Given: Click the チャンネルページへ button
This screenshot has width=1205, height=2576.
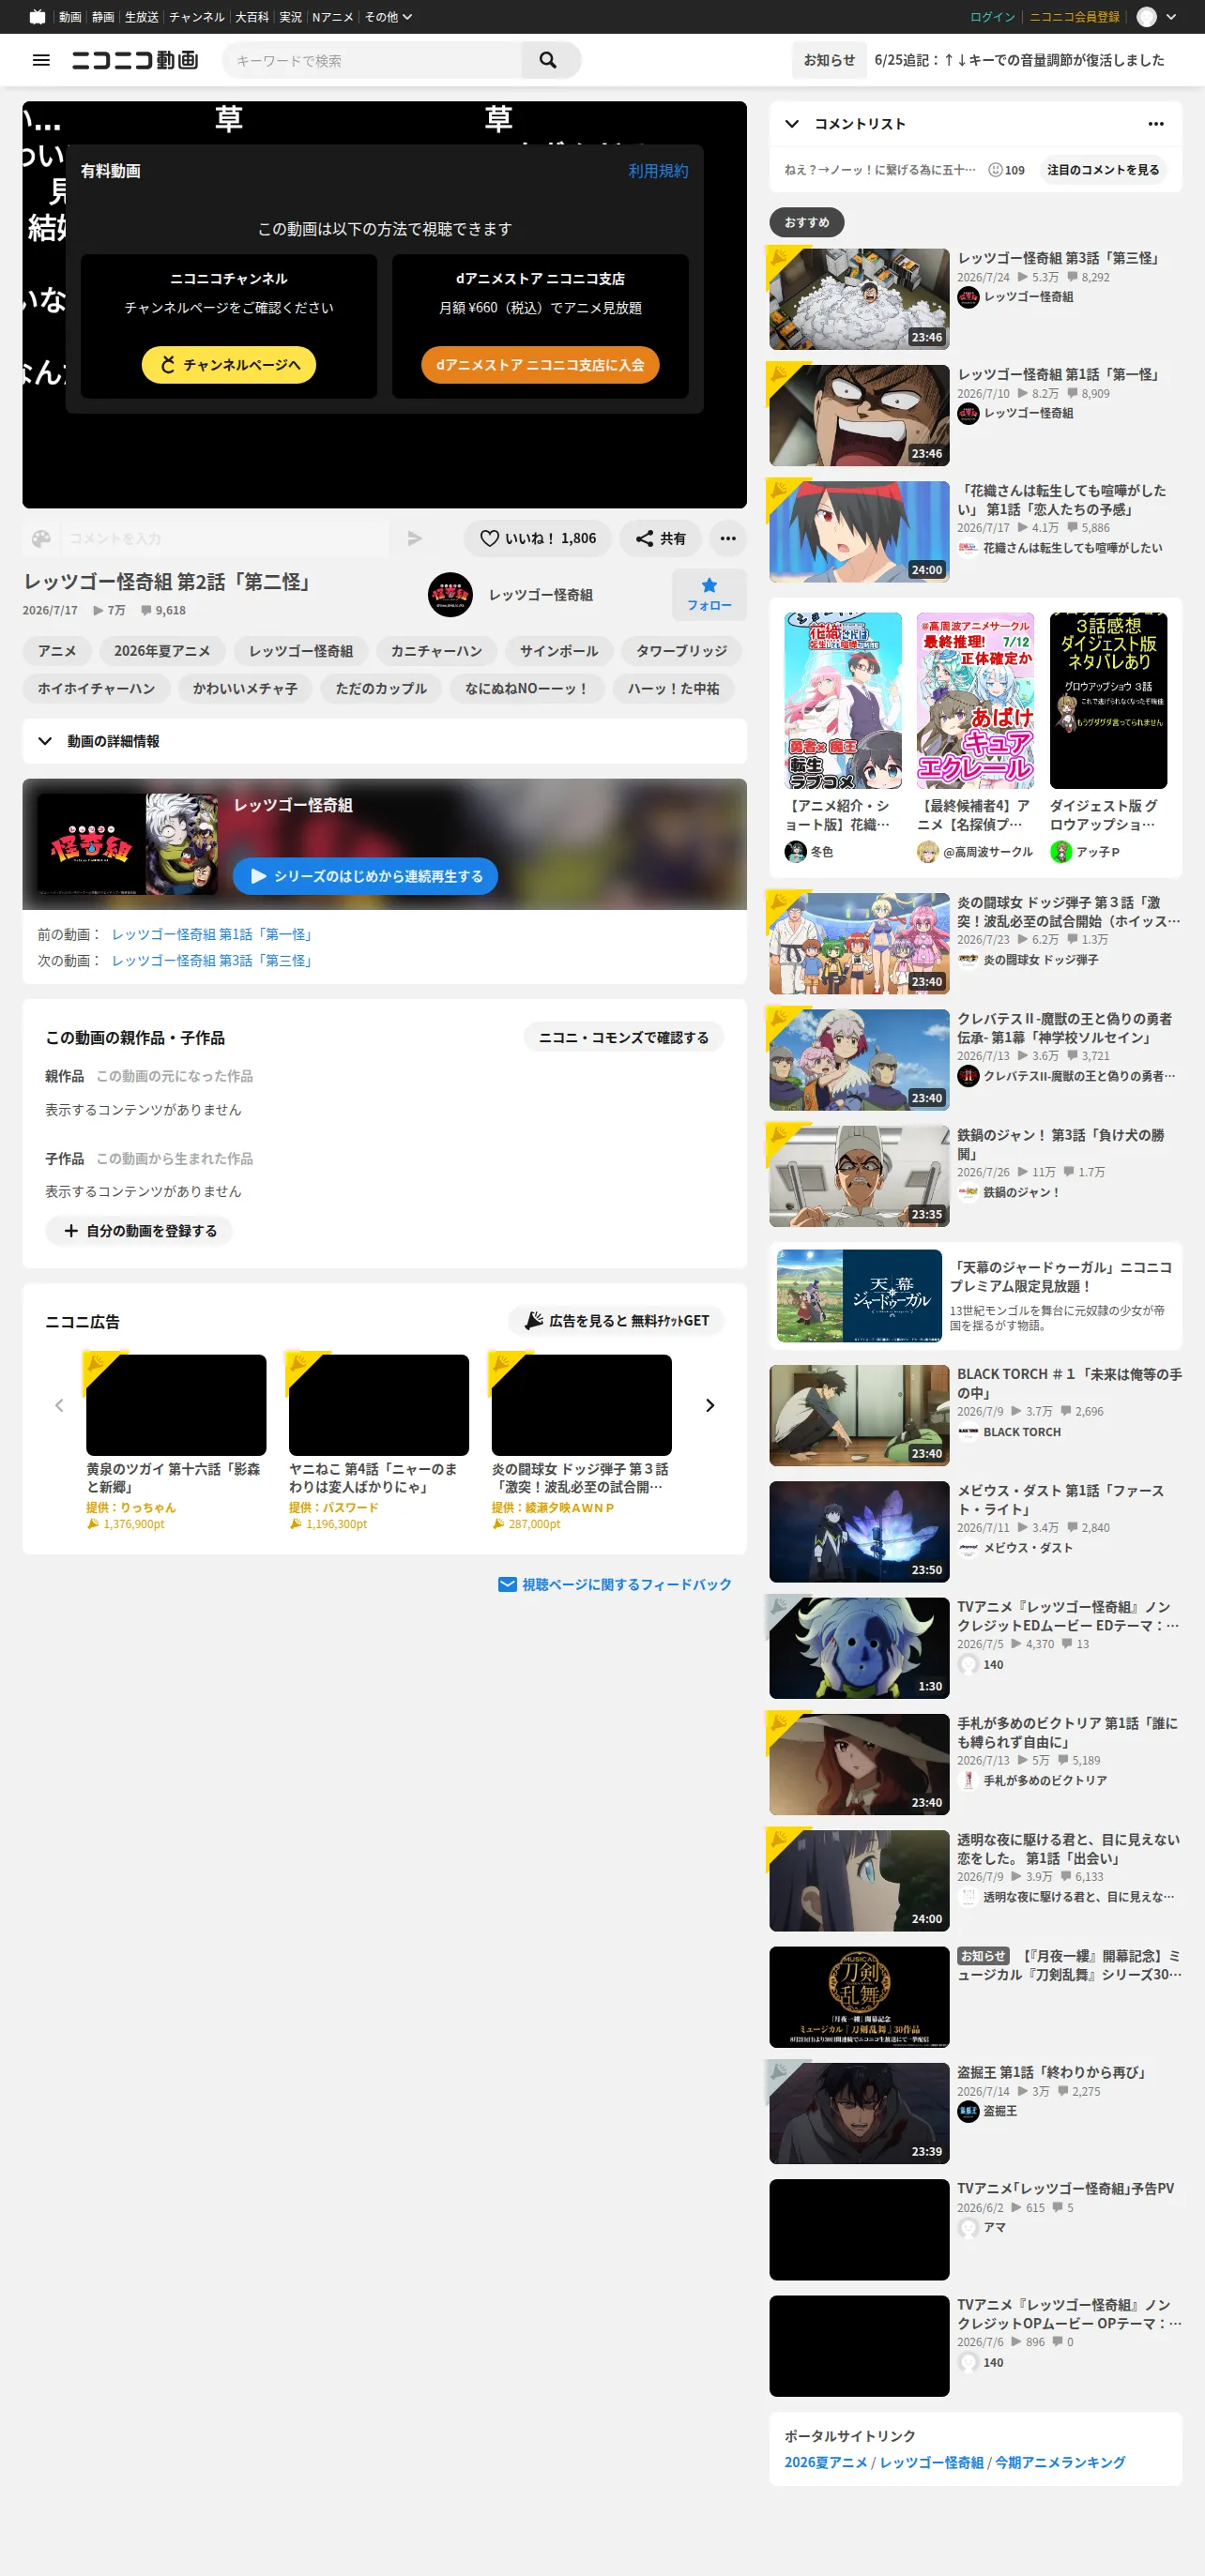Looking at the screenshot, I should pos(229,364).
